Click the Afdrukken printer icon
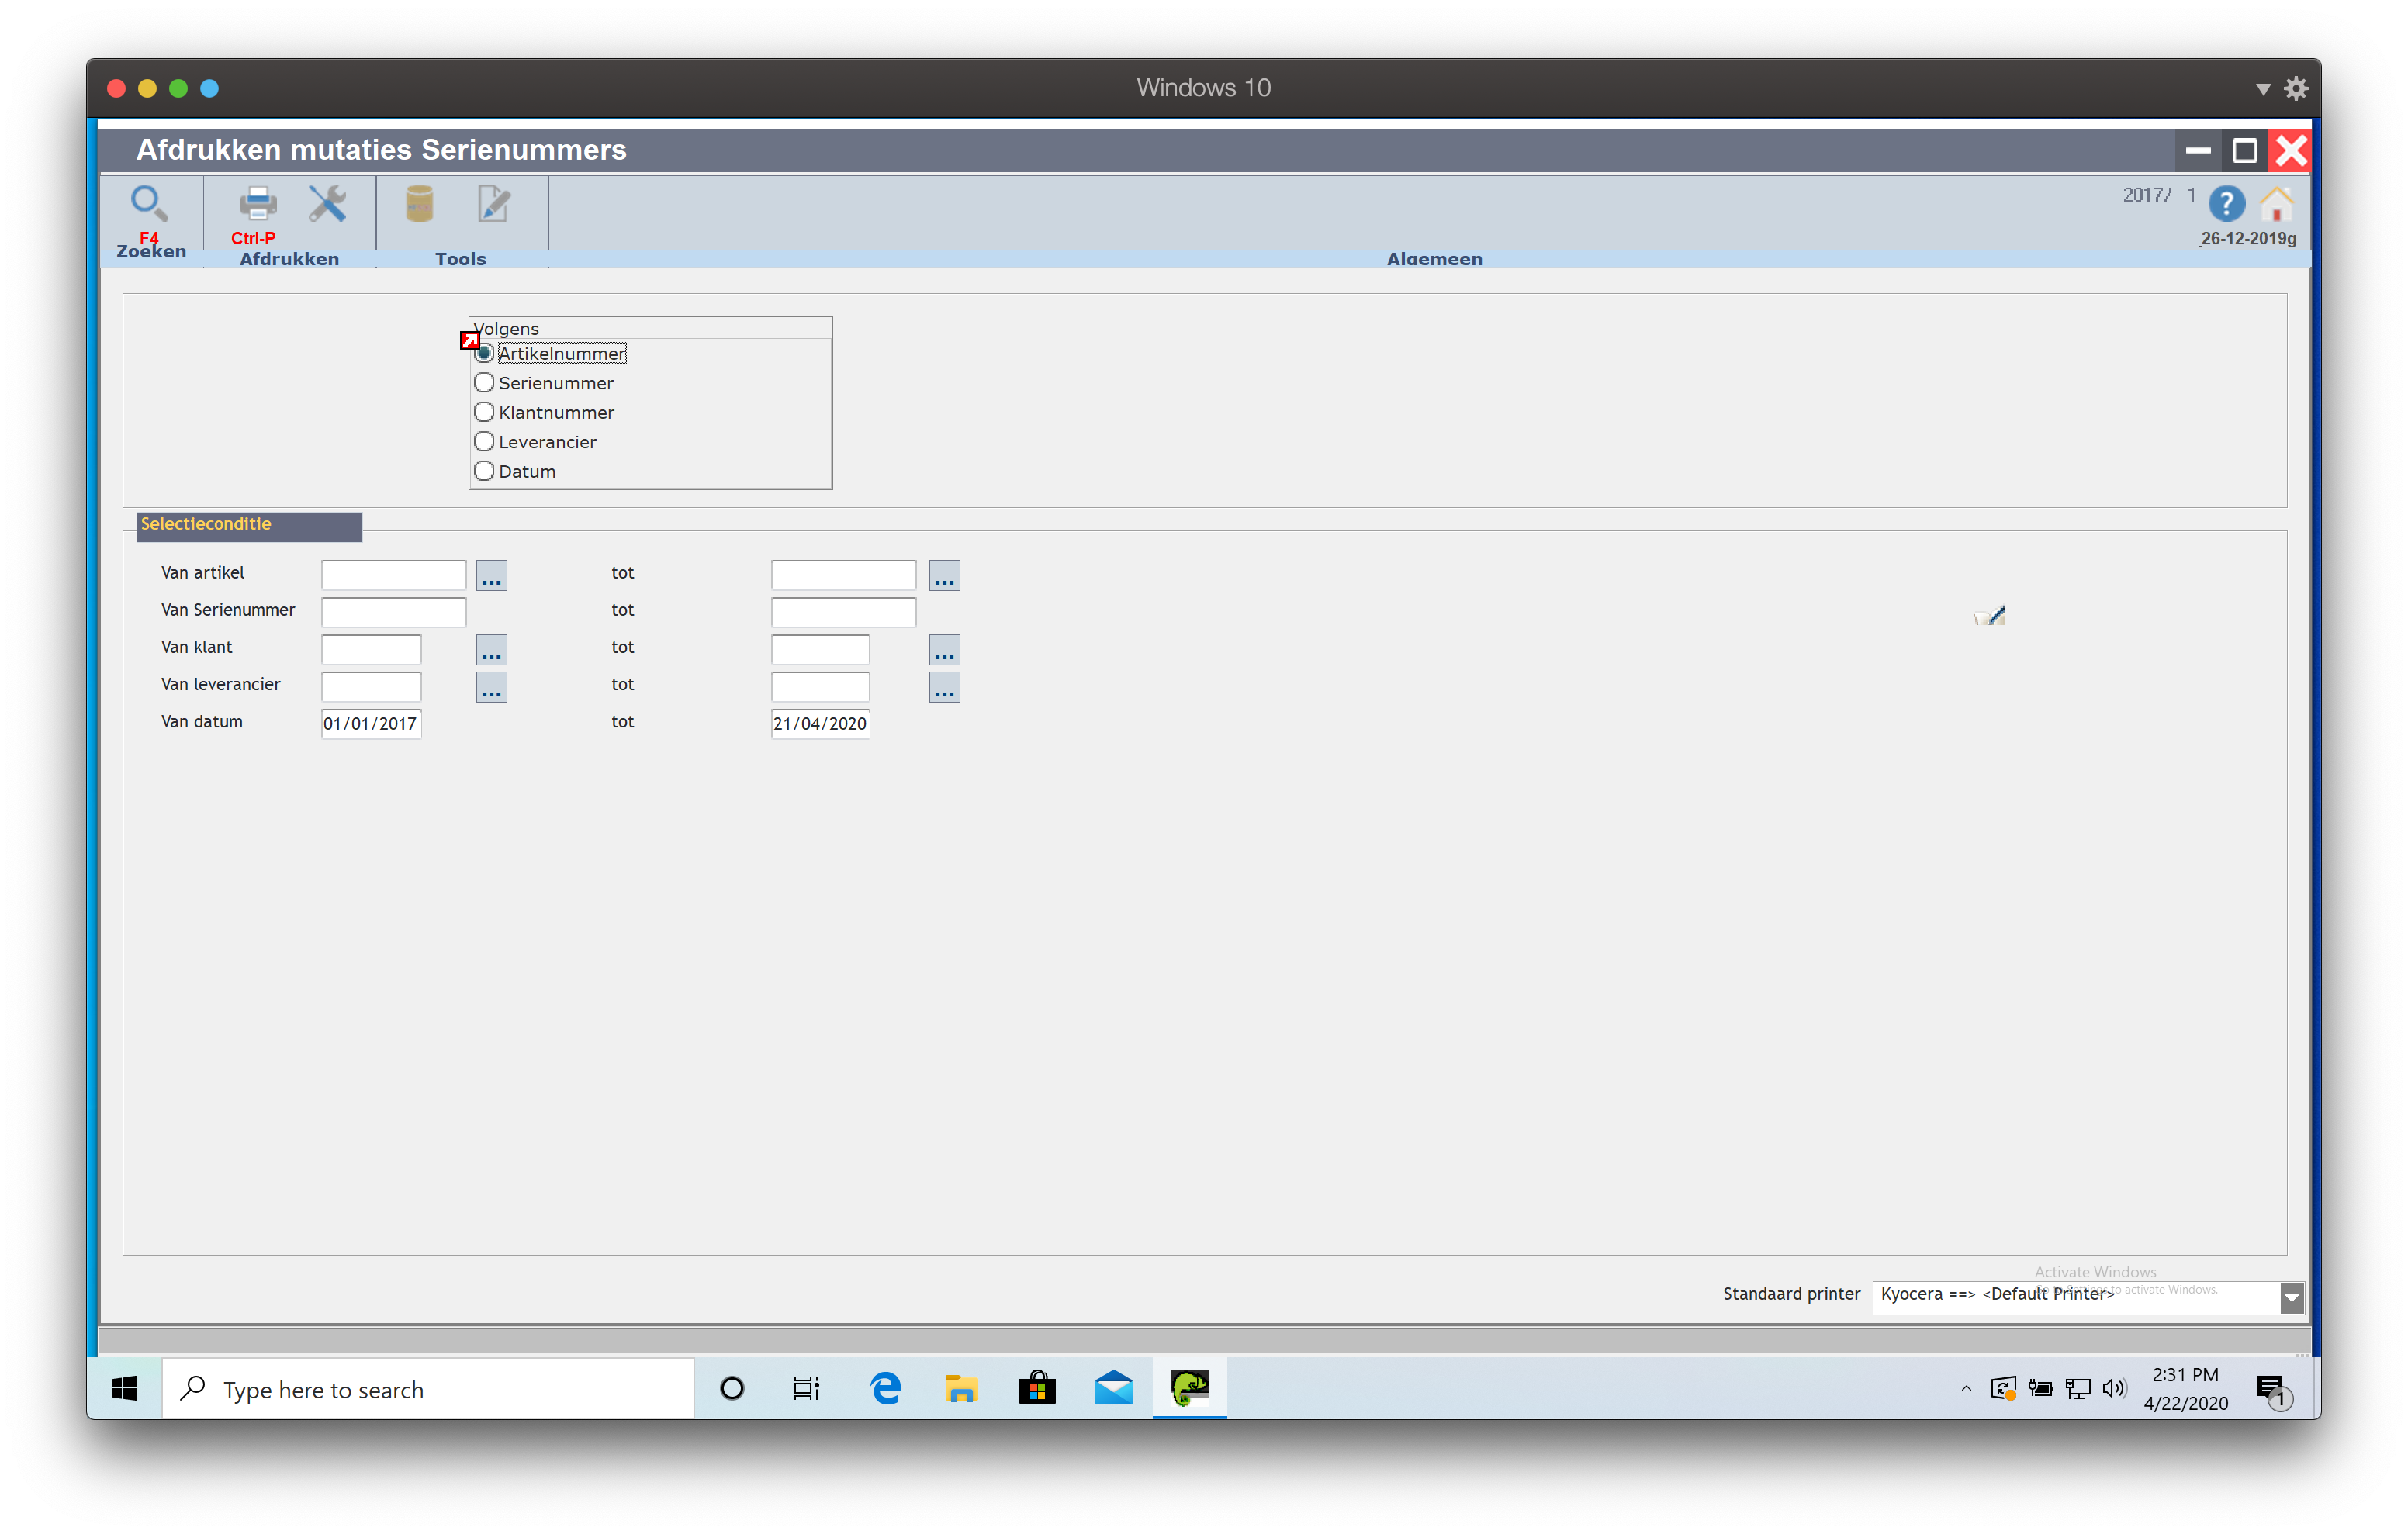The image size is (2408, 1534). click(257, 203)
